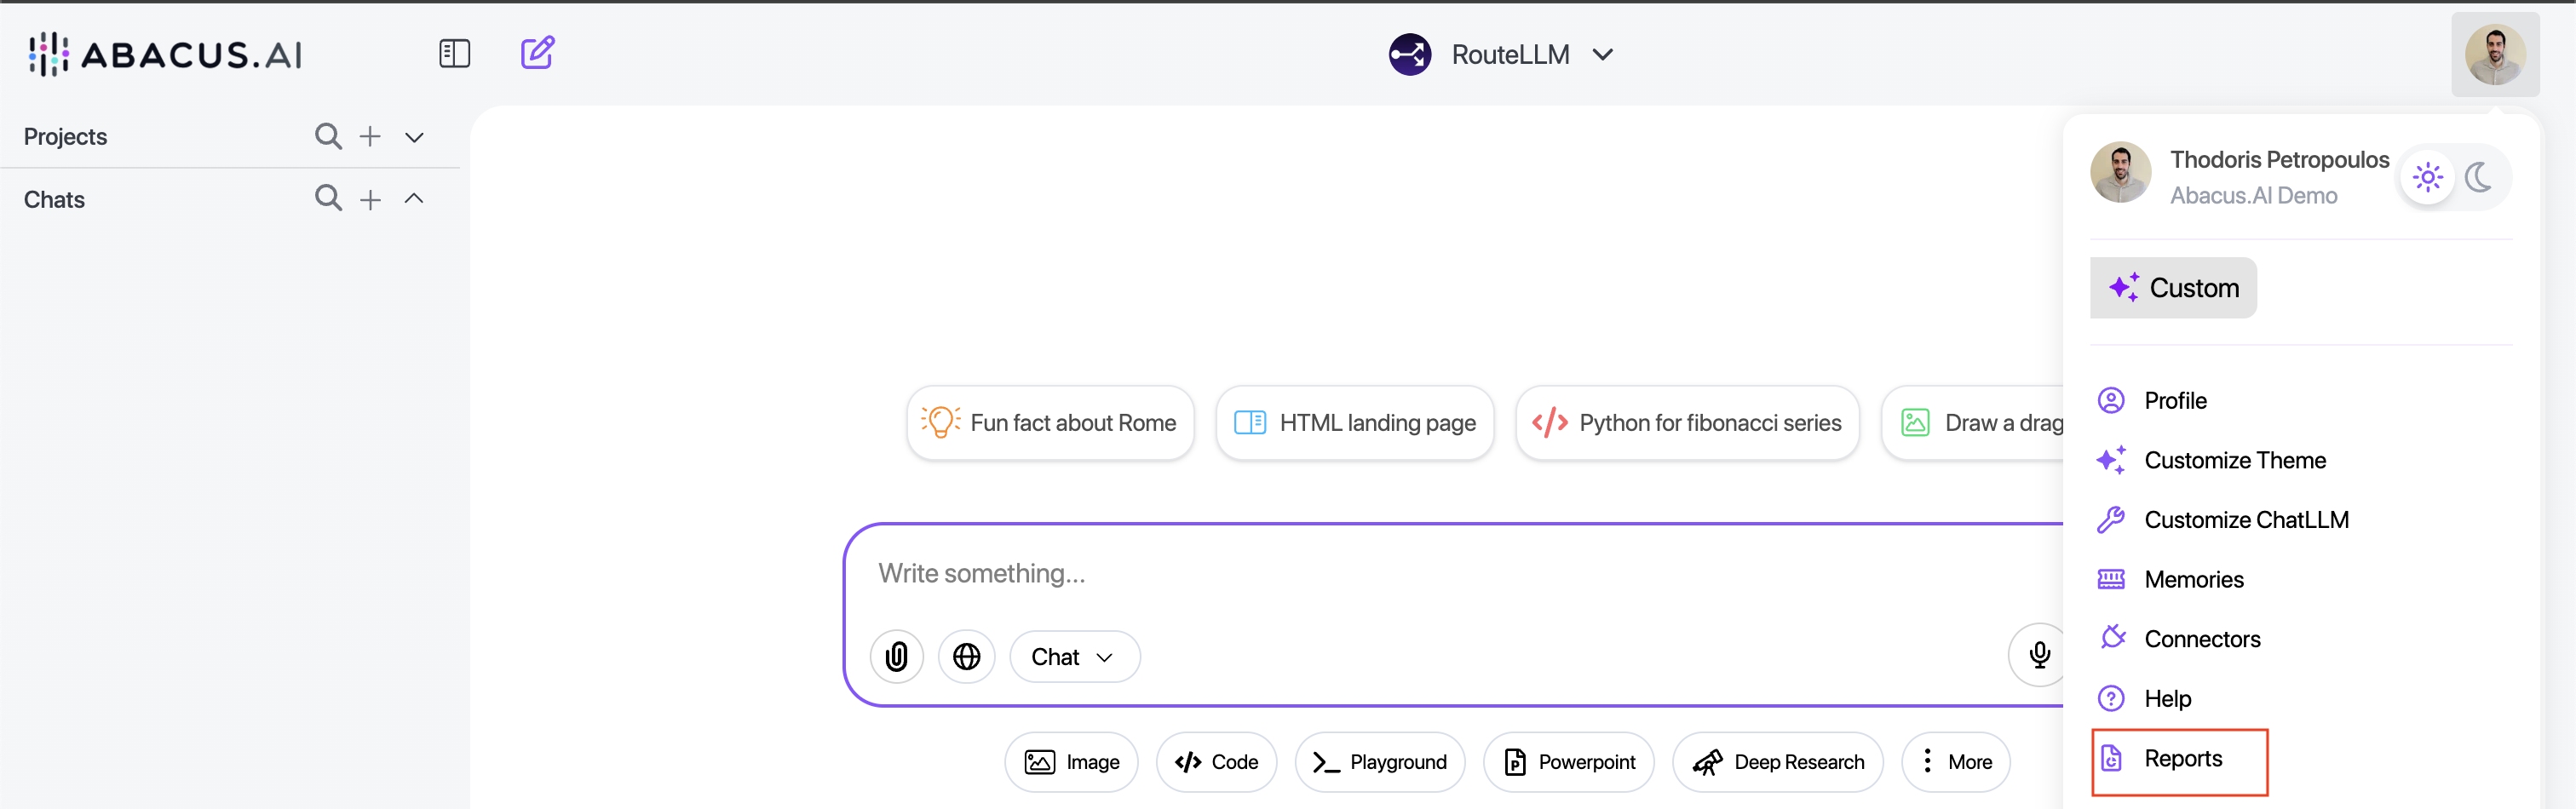
Task: Switch to light mode sun toggle
Action: pyautogui.click(x=2427, y=178)
